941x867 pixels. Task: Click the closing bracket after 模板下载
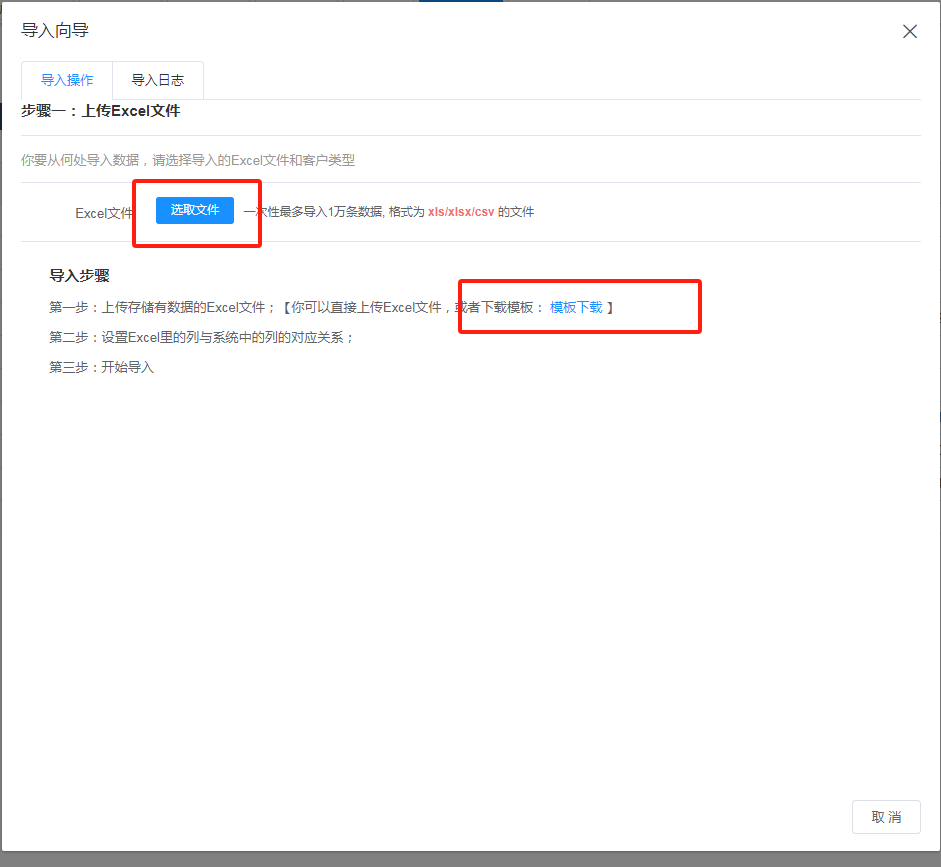click(x=610, y=307)
